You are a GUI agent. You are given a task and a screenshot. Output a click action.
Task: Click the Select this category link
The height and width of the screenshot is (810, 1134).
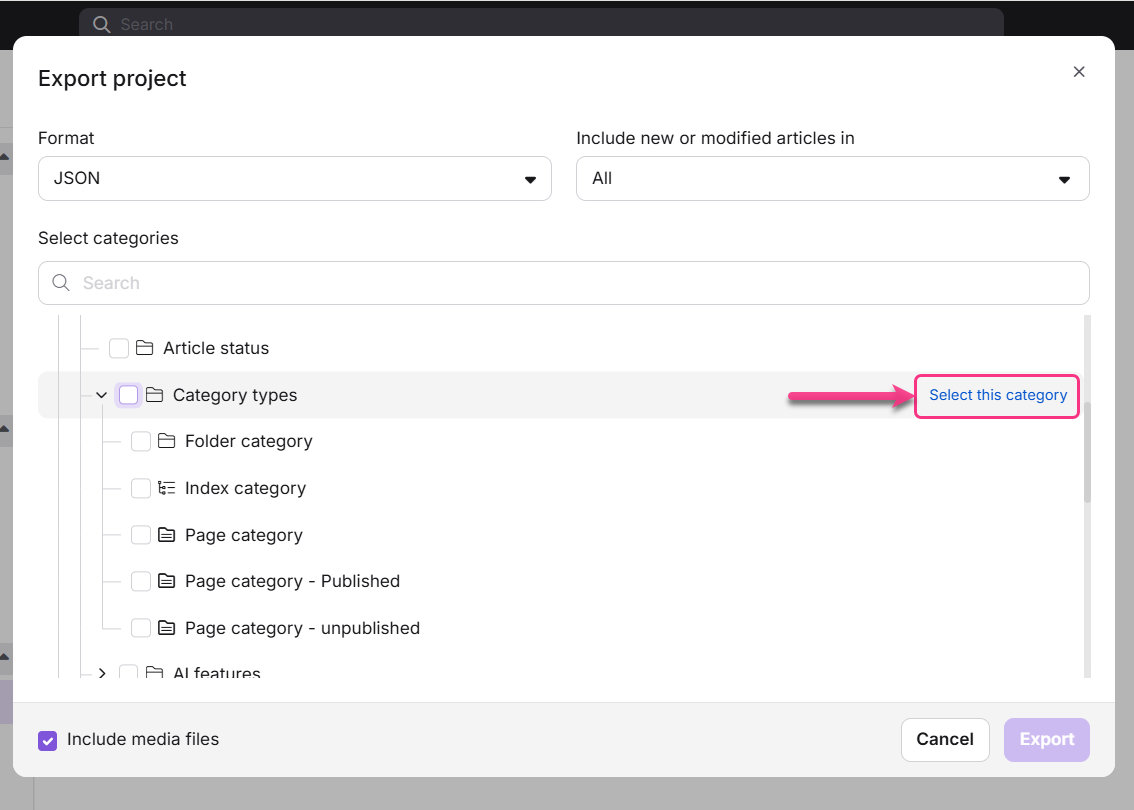coord(997,395)
